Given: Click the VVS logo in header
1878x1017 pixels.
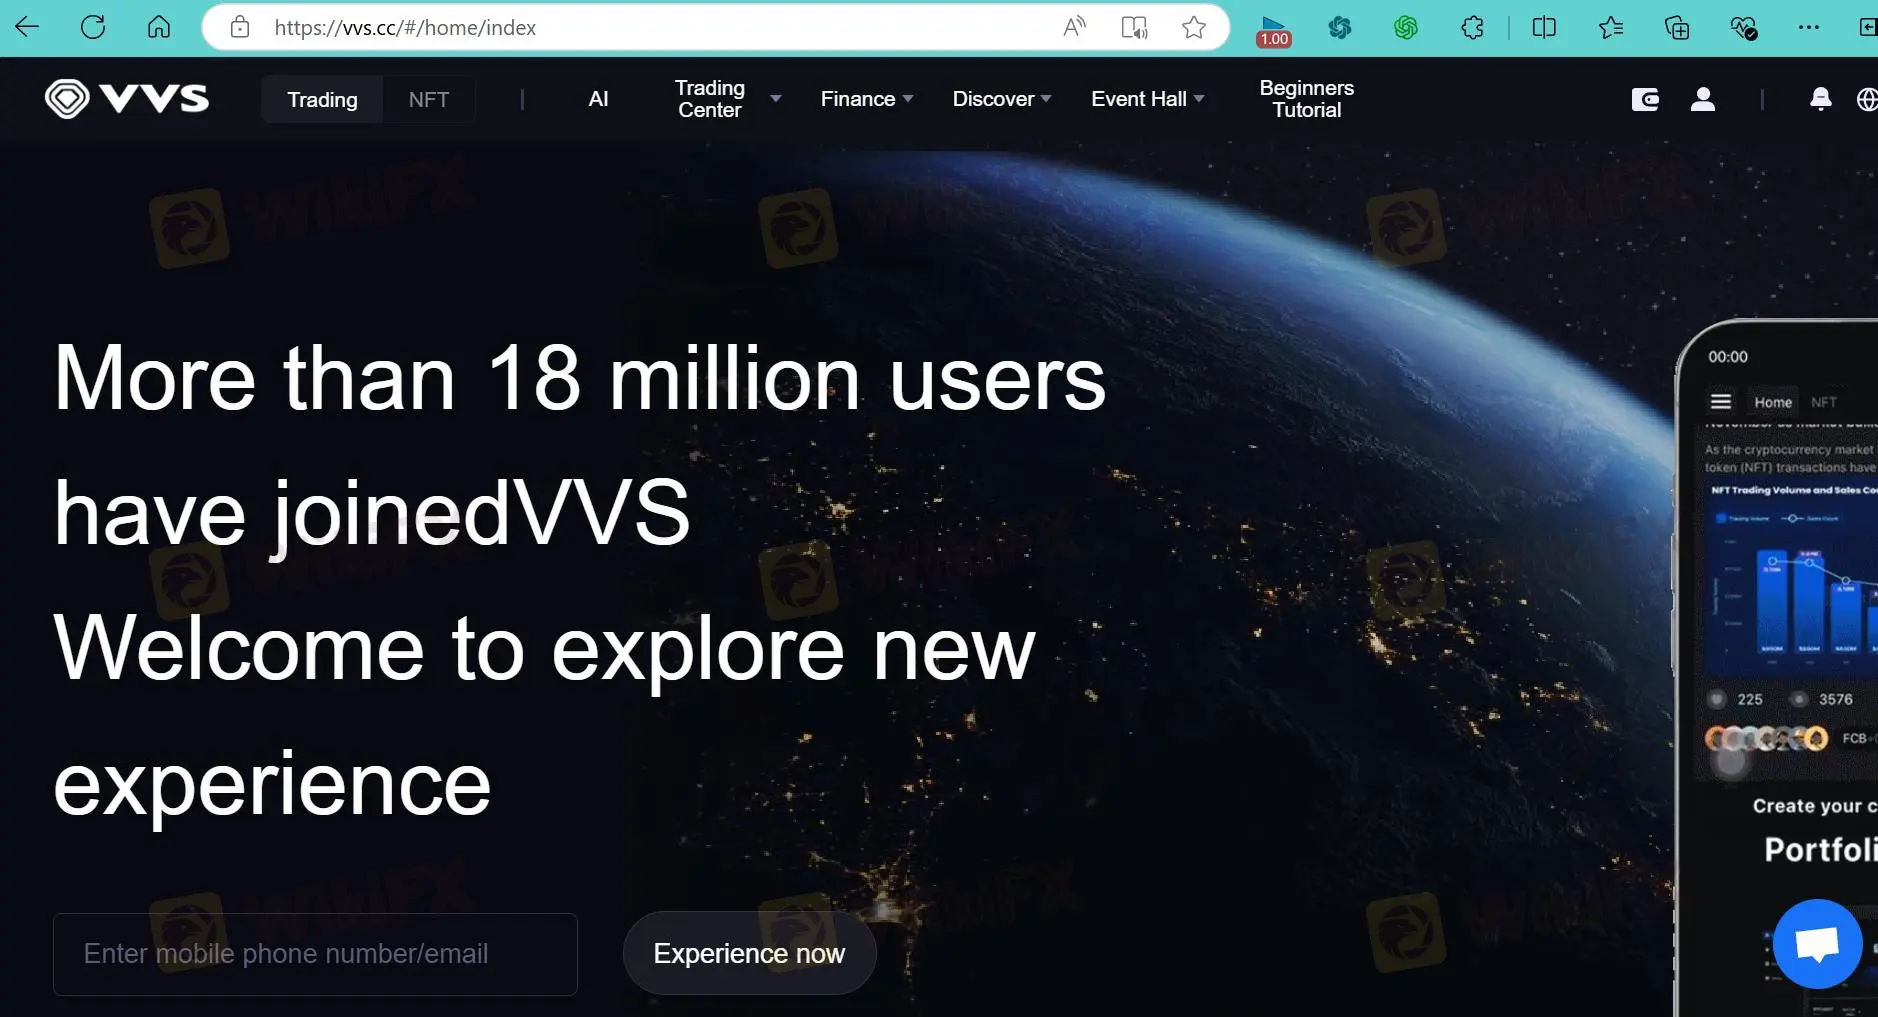Looking at the screenshot, I should point(127,99).
